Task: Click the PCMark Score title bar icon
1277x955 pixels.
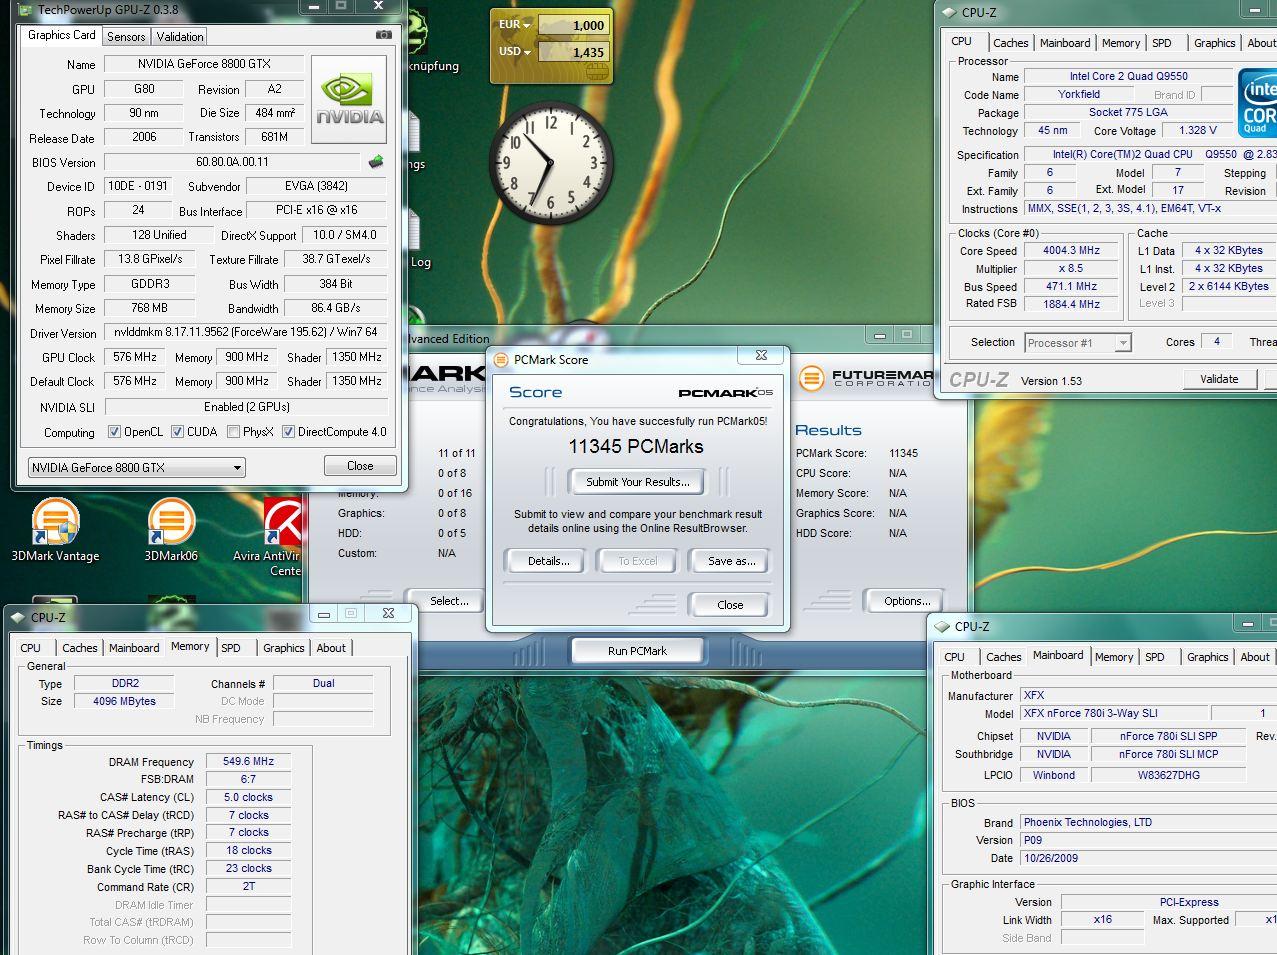Action: (x=501, y=359)
